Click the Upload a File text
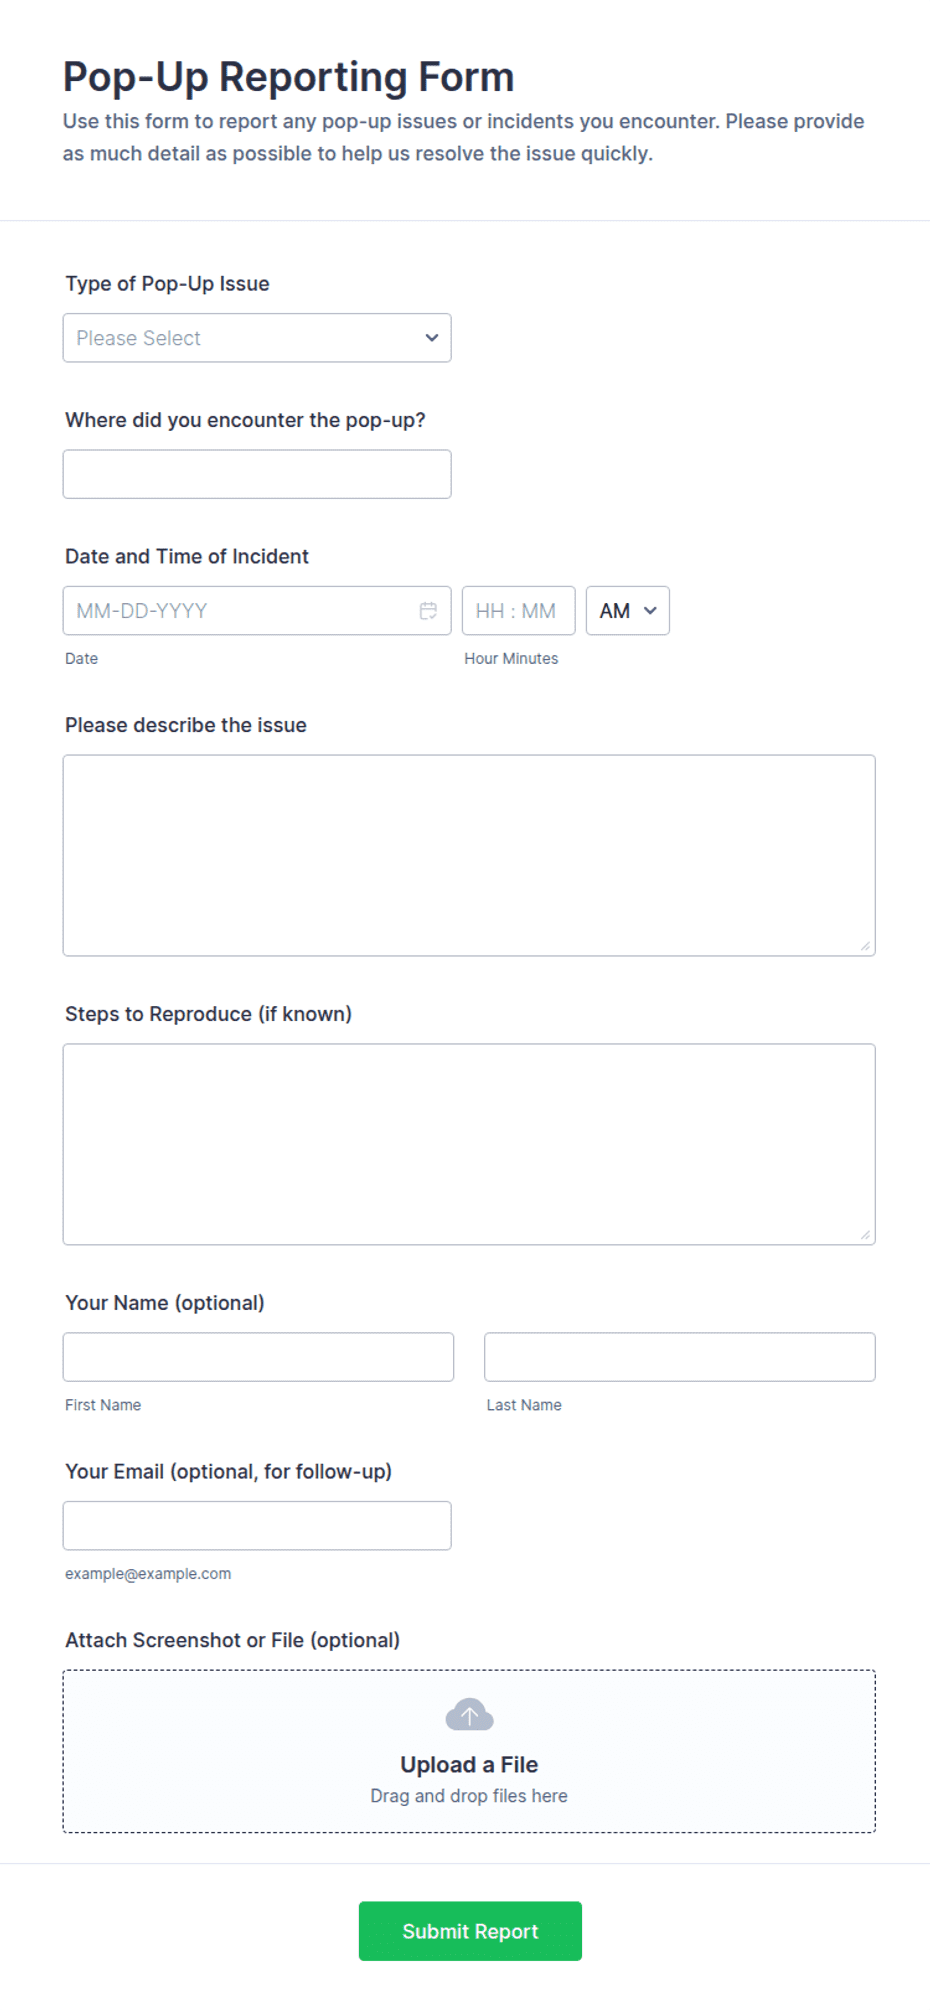Viewport: 930px width, 2010px height. (x=469, y=1765)
